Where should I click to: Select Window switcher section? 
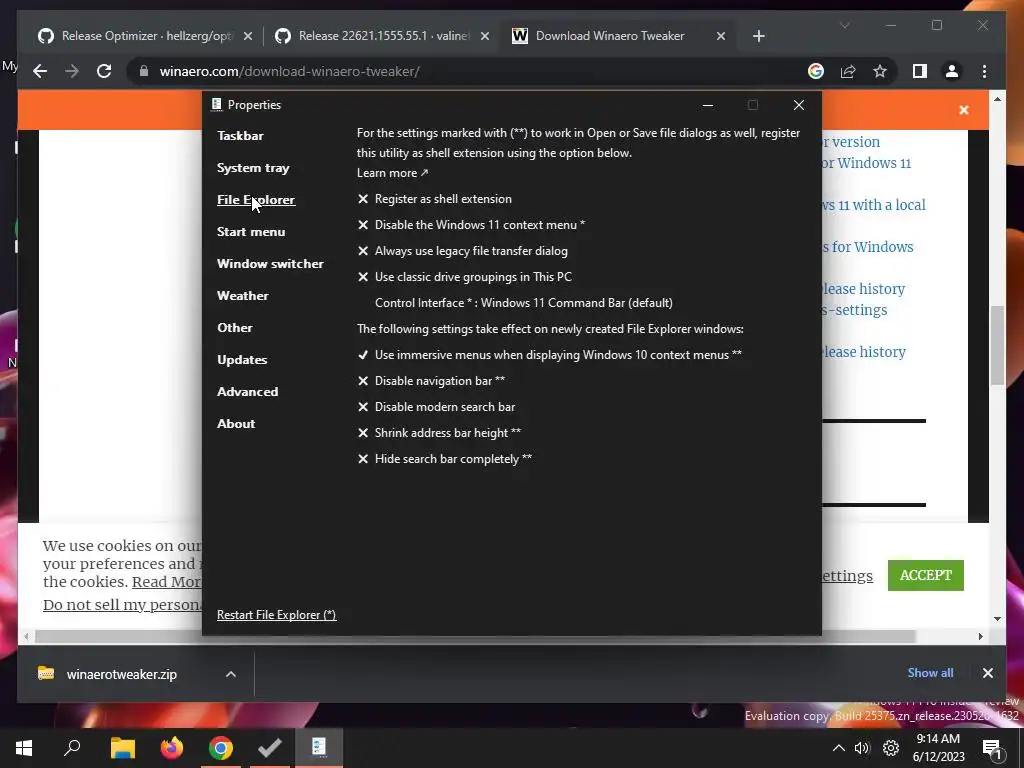click(x=270, y=264)
